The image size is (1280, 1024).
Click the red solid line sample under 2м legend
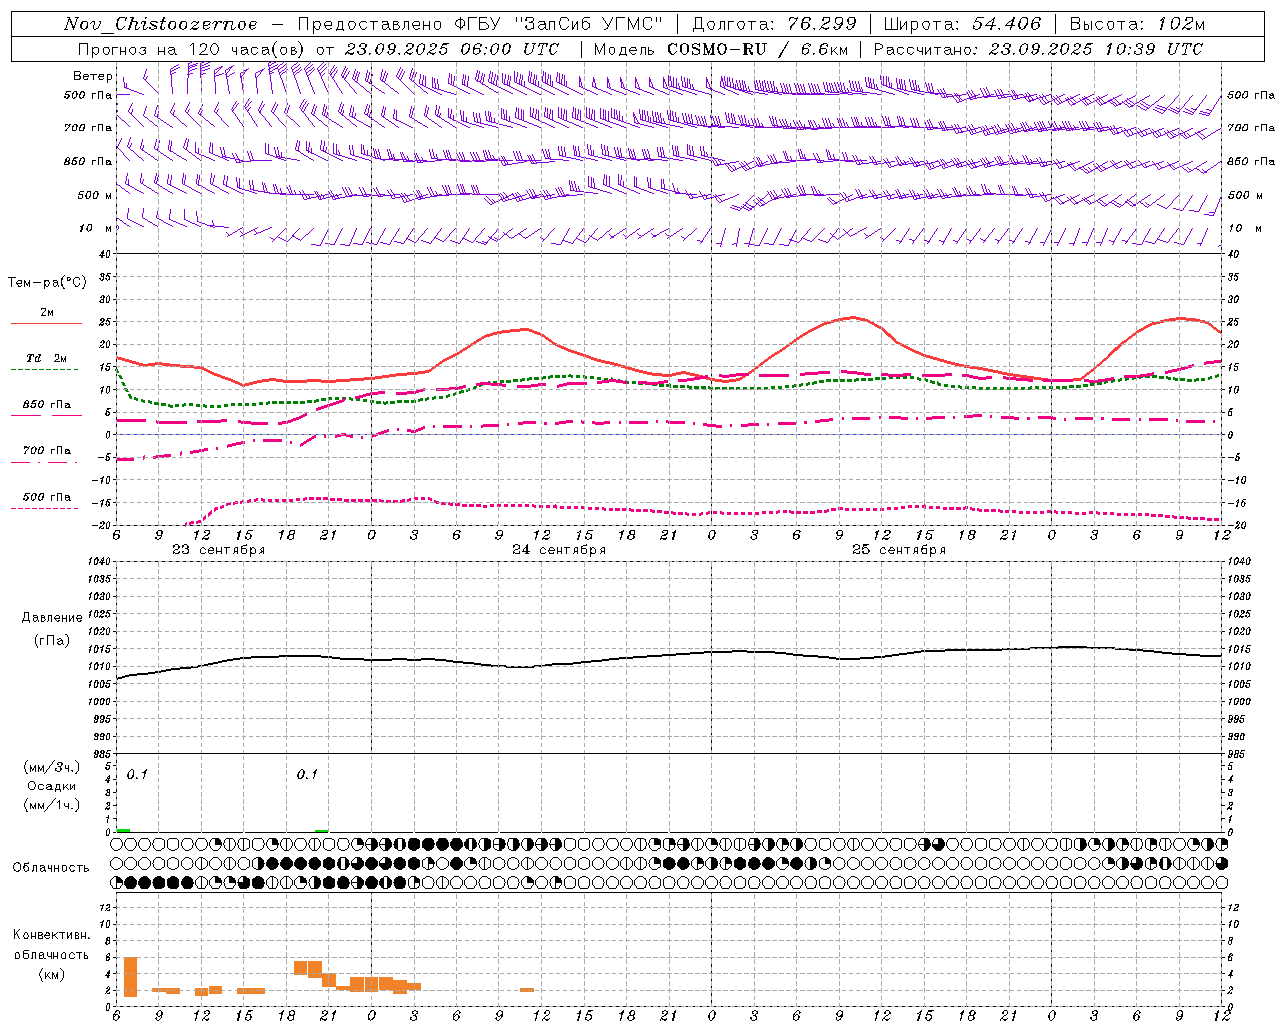point(46,323)
